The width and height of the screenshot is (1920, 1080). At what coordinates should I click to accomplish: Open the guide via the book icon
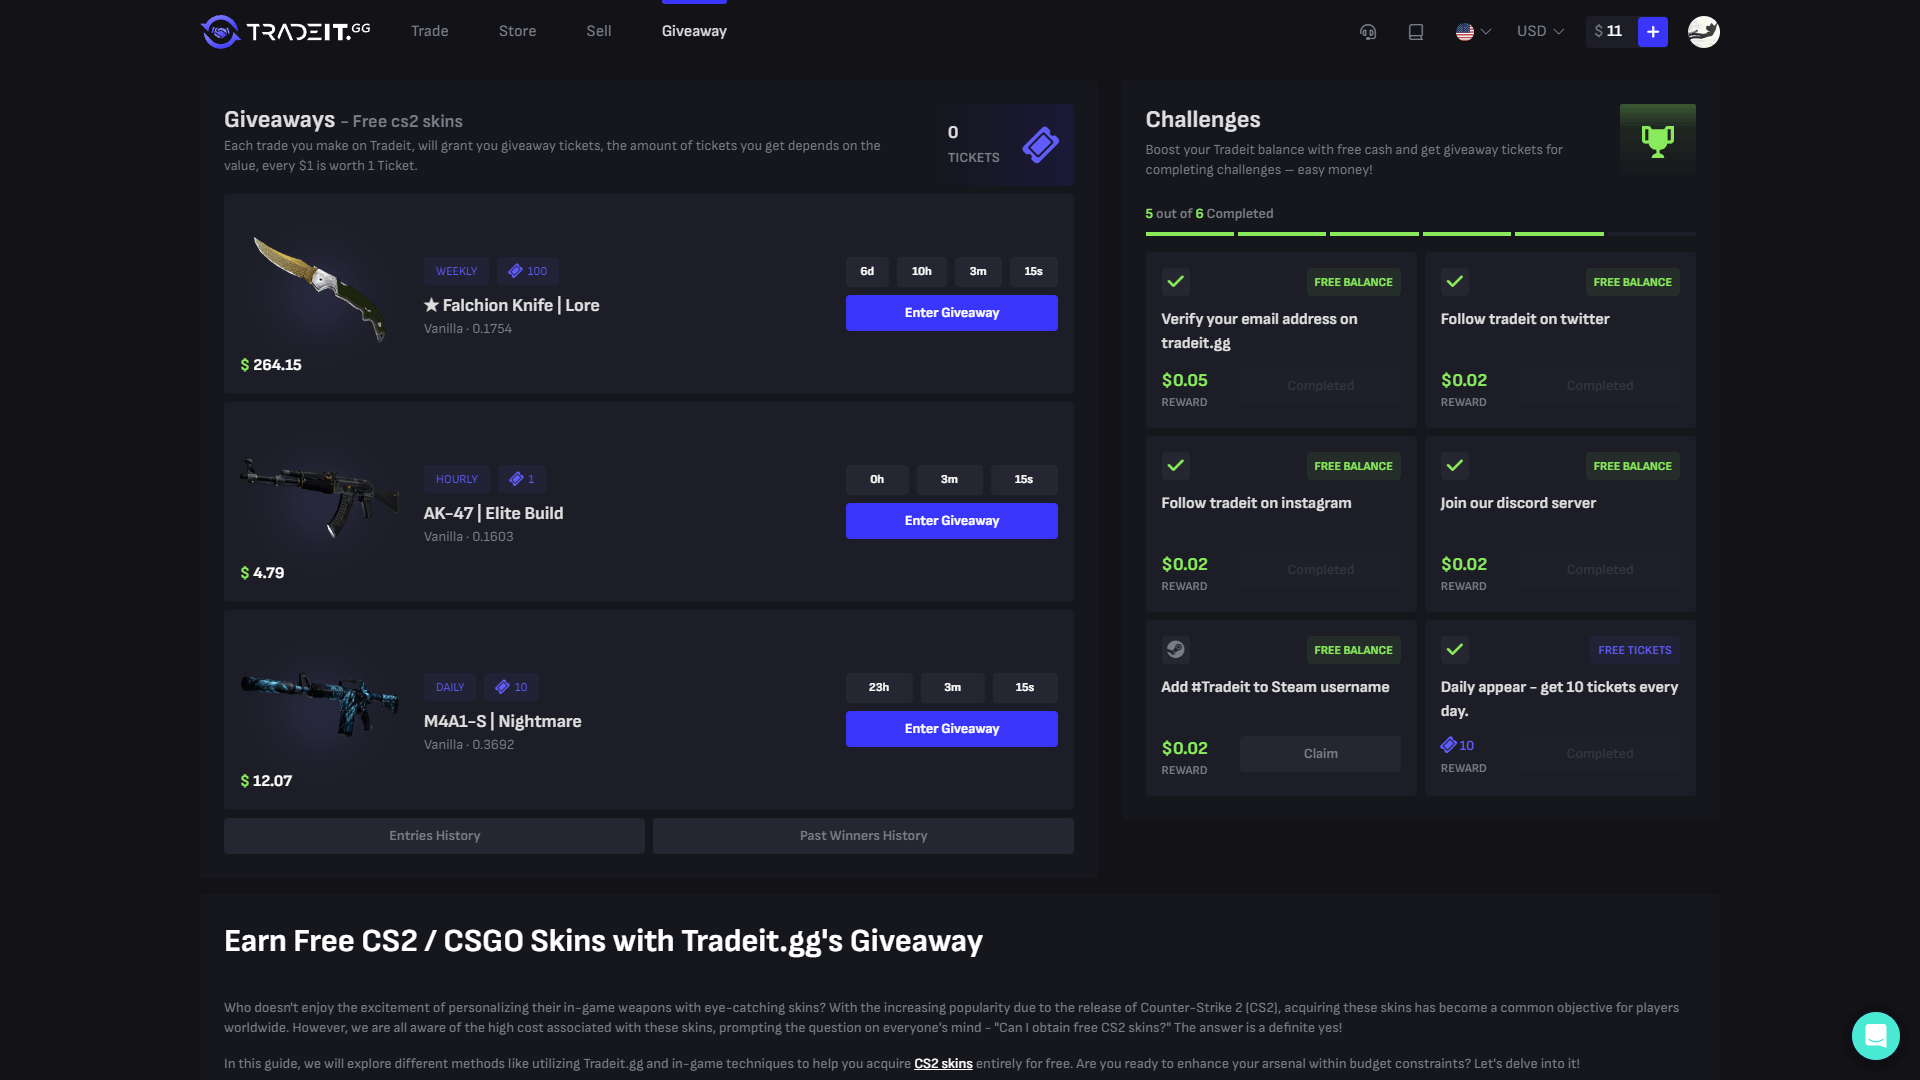click(1415, 31)
